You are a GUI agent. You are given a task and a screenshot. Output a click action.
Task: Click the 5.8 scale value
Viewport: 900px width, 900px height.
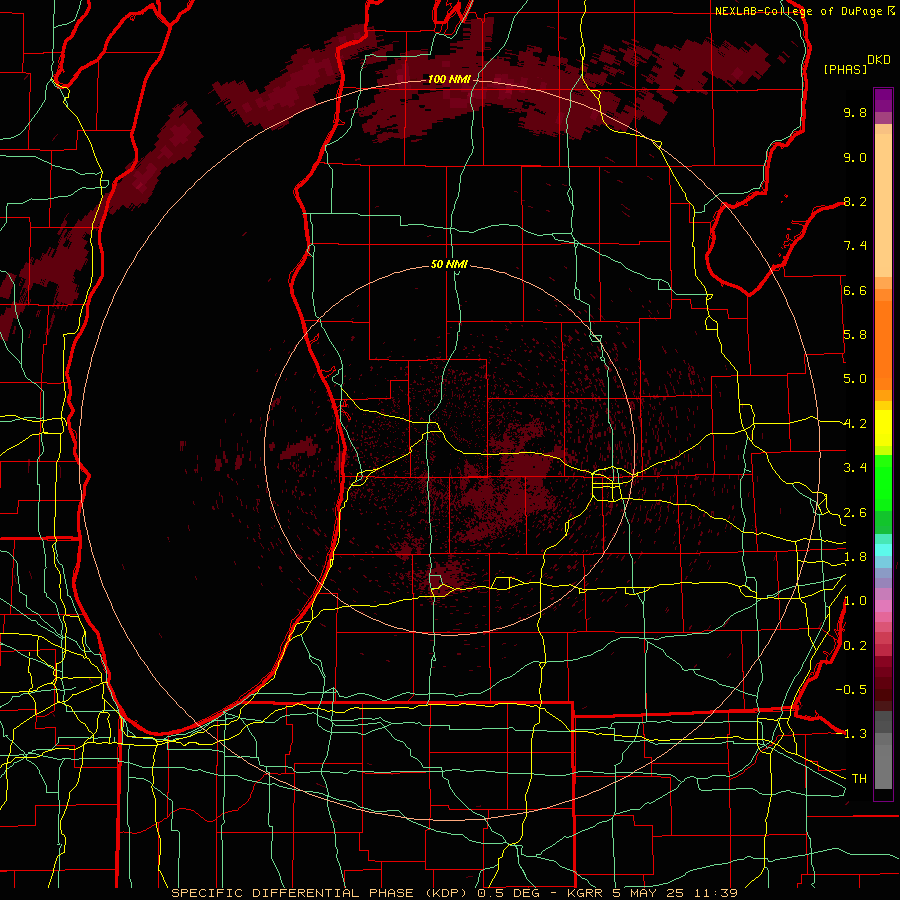855,335
